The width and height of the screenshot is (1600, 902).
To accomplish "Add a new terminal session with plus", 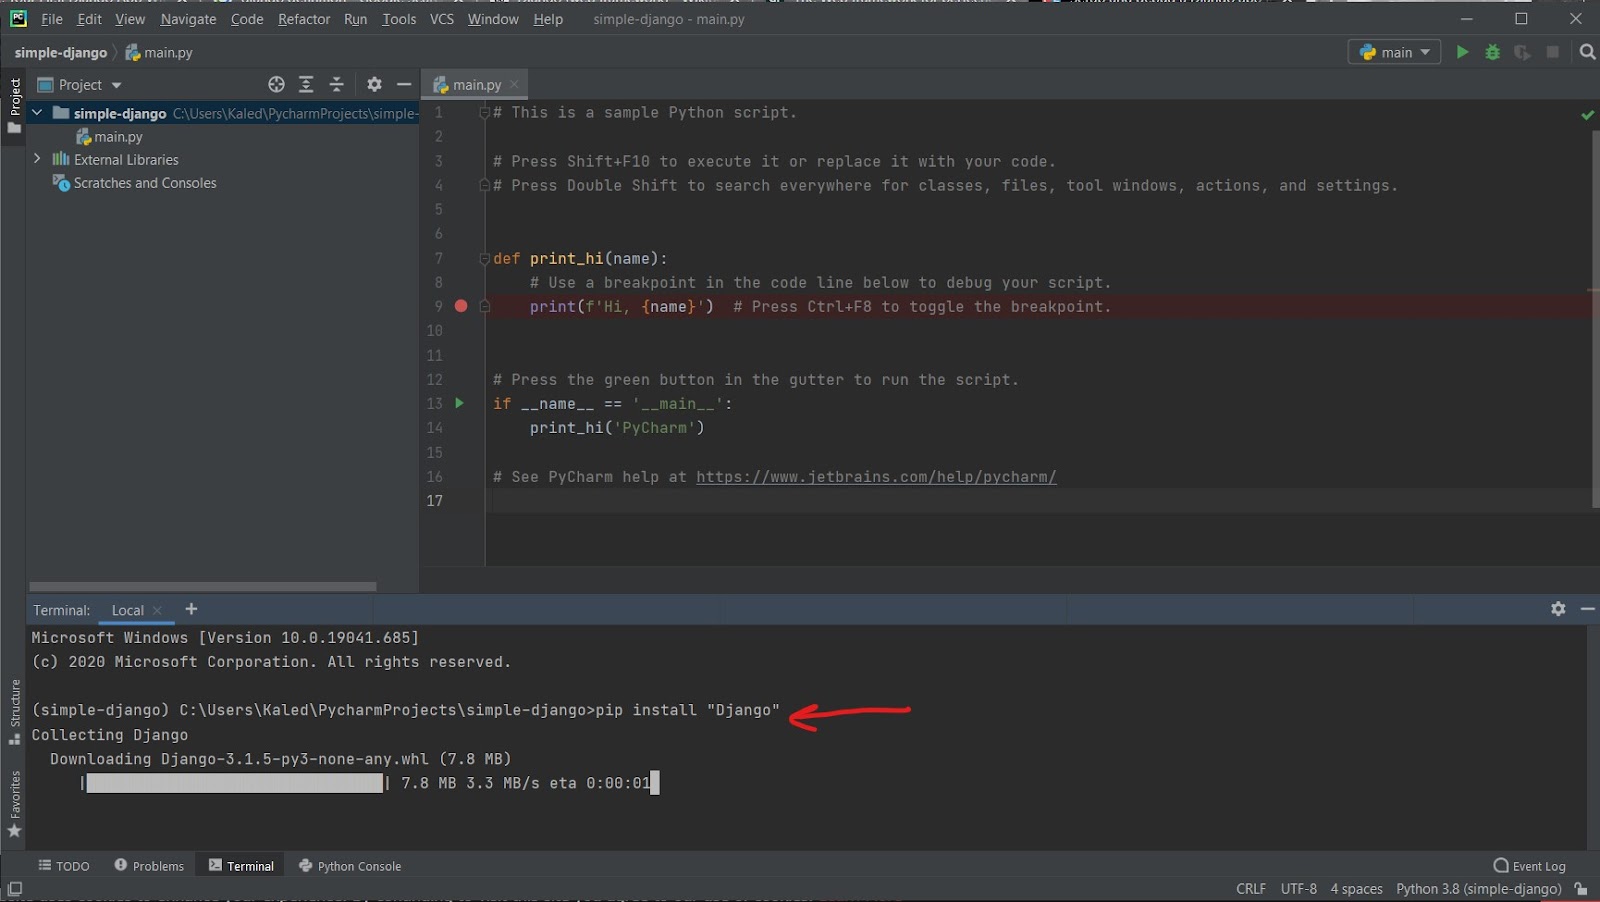I will click(191, 609).
